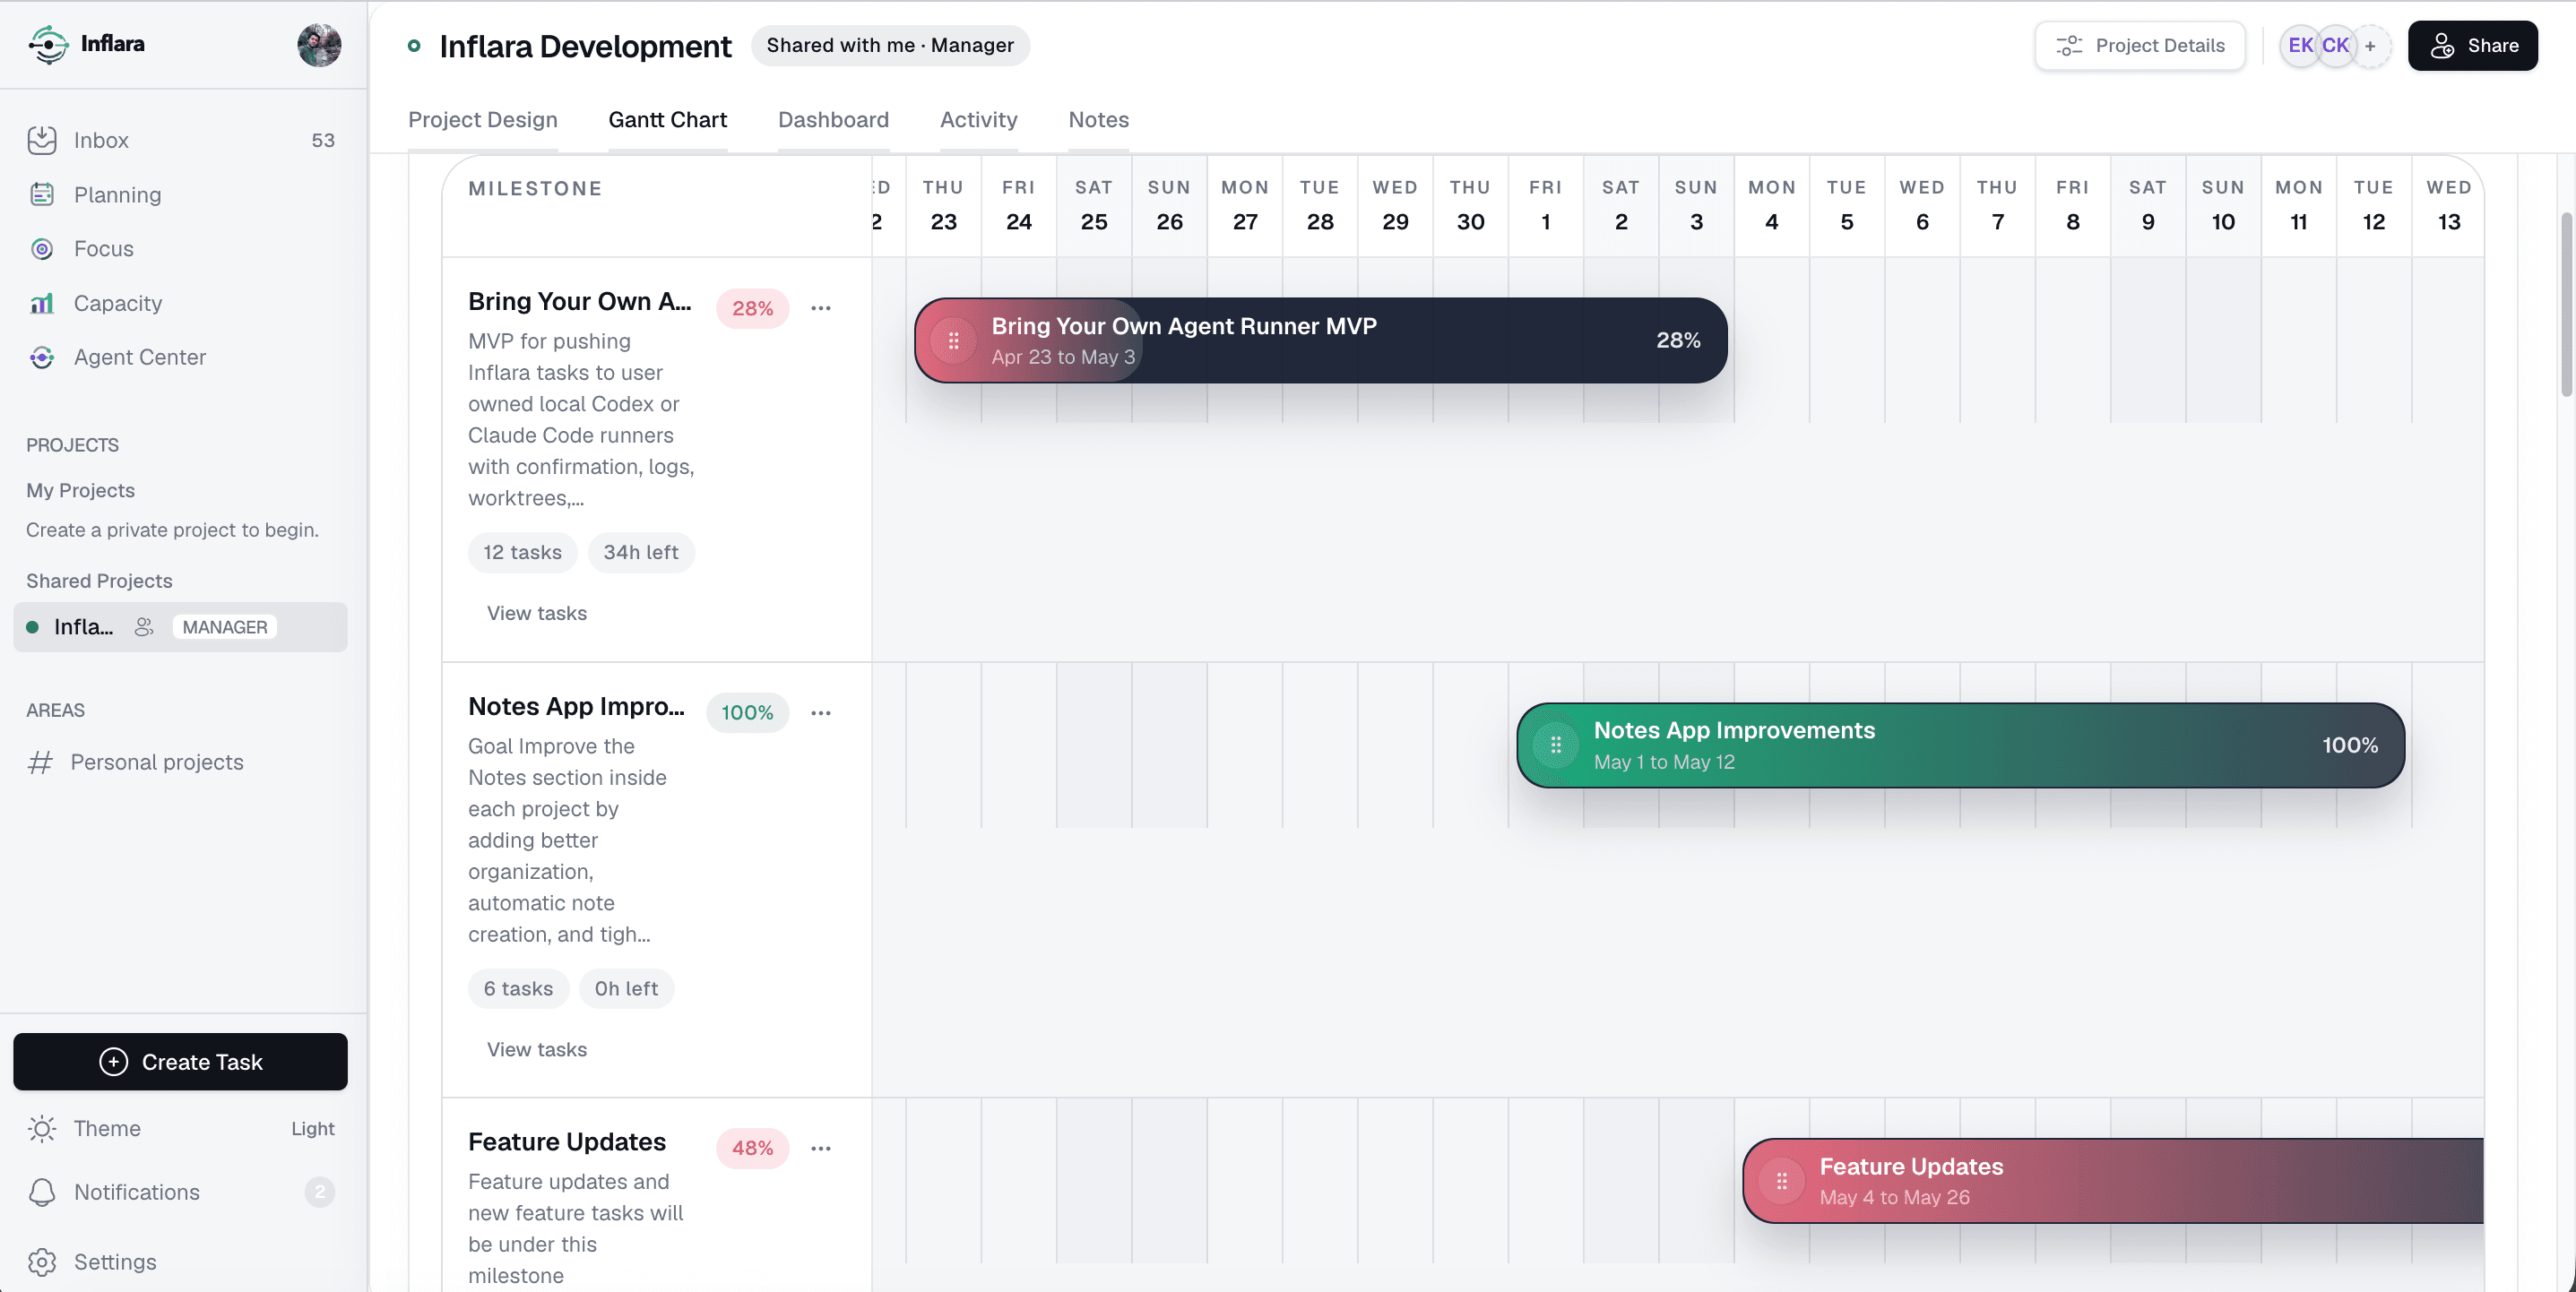
Task: Click the Theme sun icon
Action: [x=42, y=1128]
